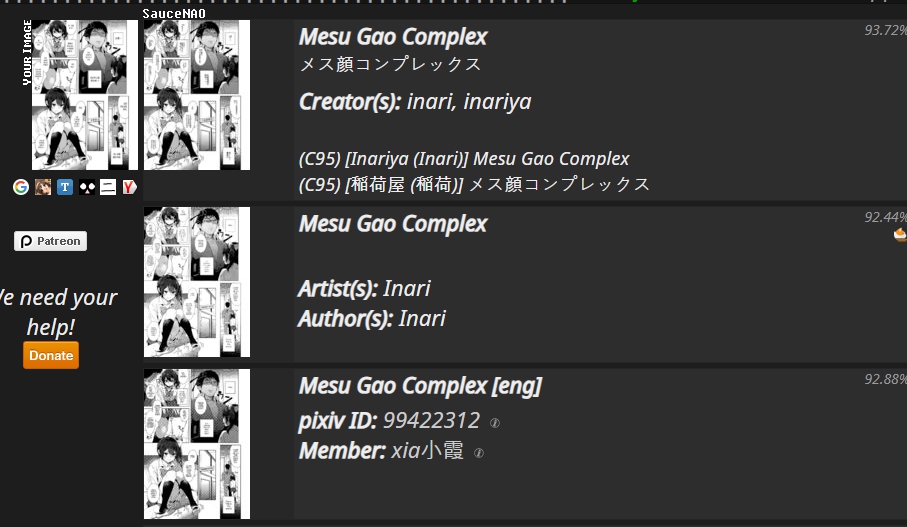
Task: Click the 'Mesu Gao Complex [eng]' title
Action: point(420,386)
